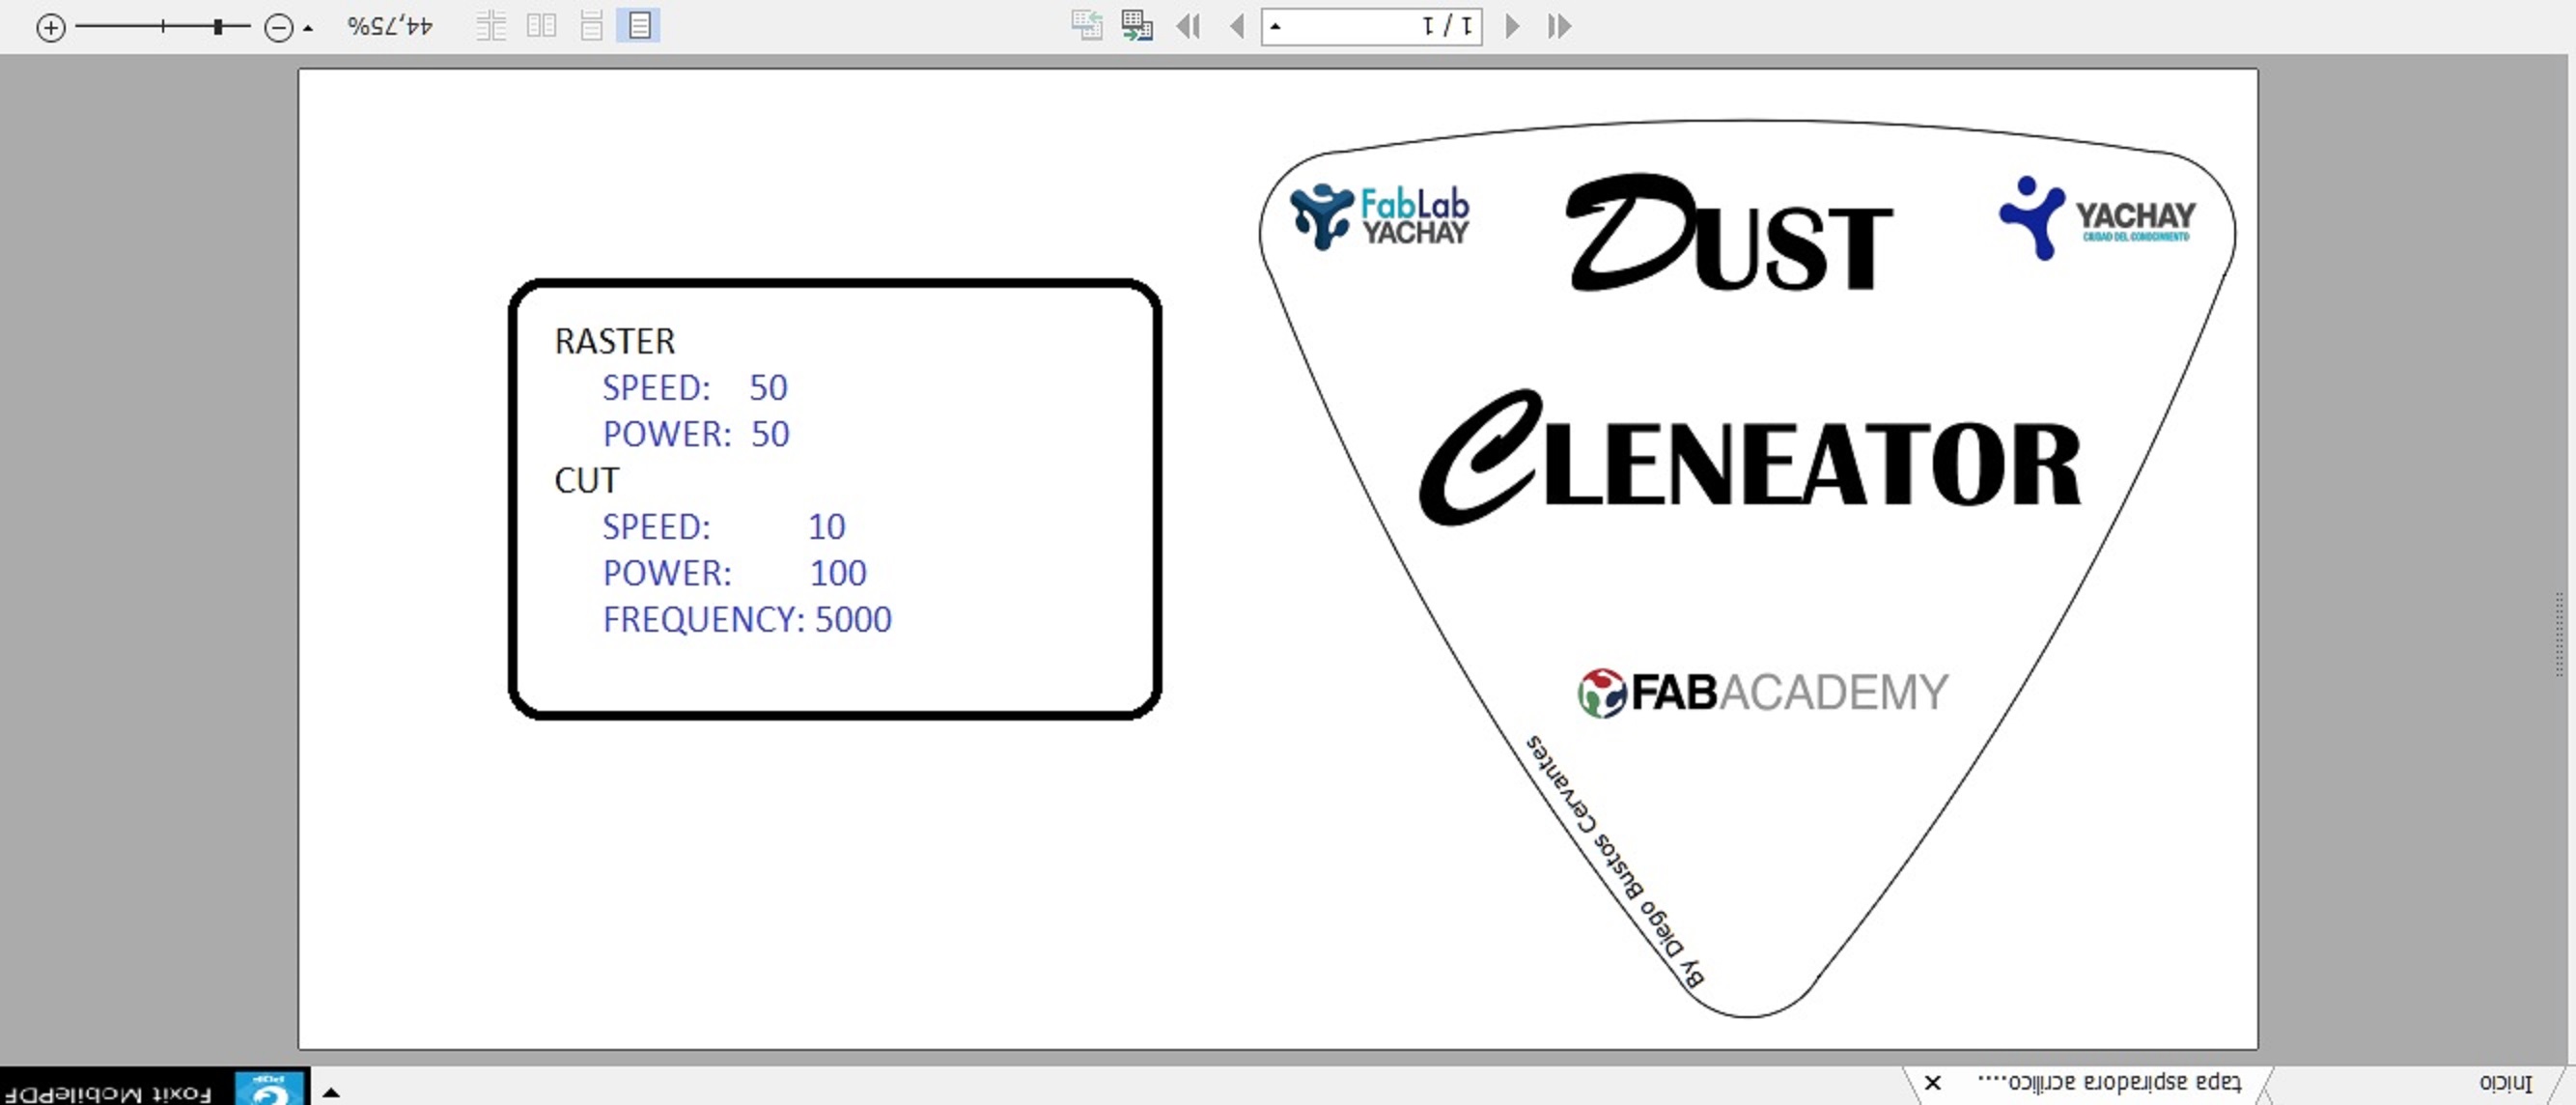Open the zoom level dropdown arrow
The height and width of the screenshot is (1105, 2576).
pyautogui.click(x=308, y=29)
